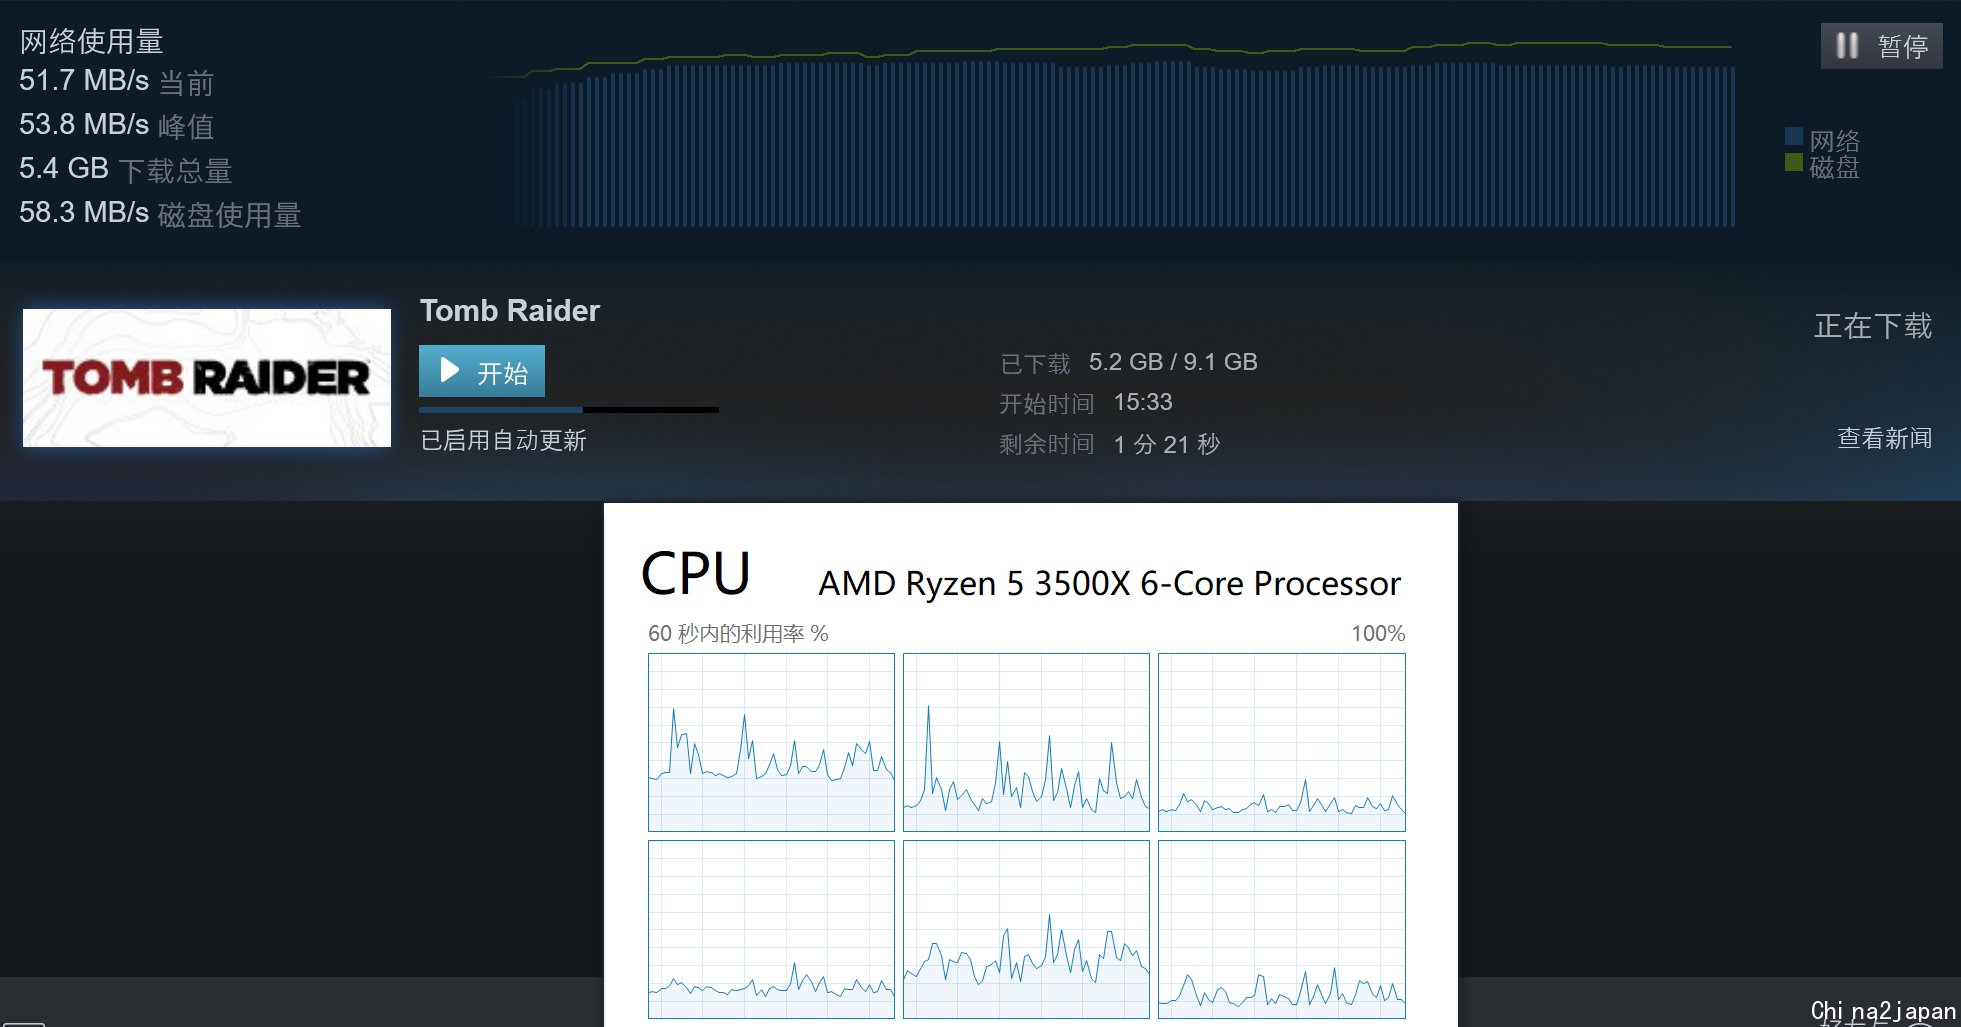Pause the download with the 暂停 button
Image resolution: width=1961 pixels, height=1027 pixels.
[x=1881, y=46]
